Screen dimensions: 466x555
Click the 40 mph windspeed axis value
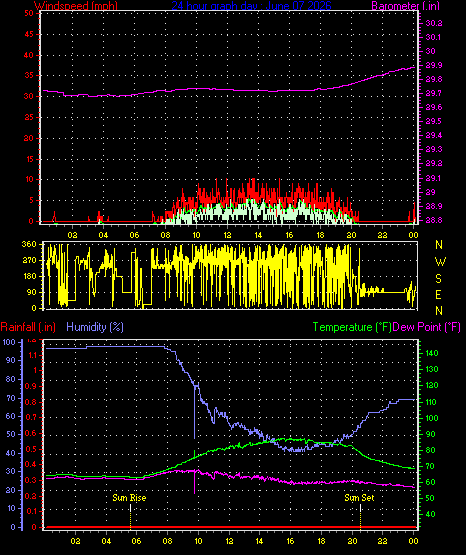(x=29, y=55)
